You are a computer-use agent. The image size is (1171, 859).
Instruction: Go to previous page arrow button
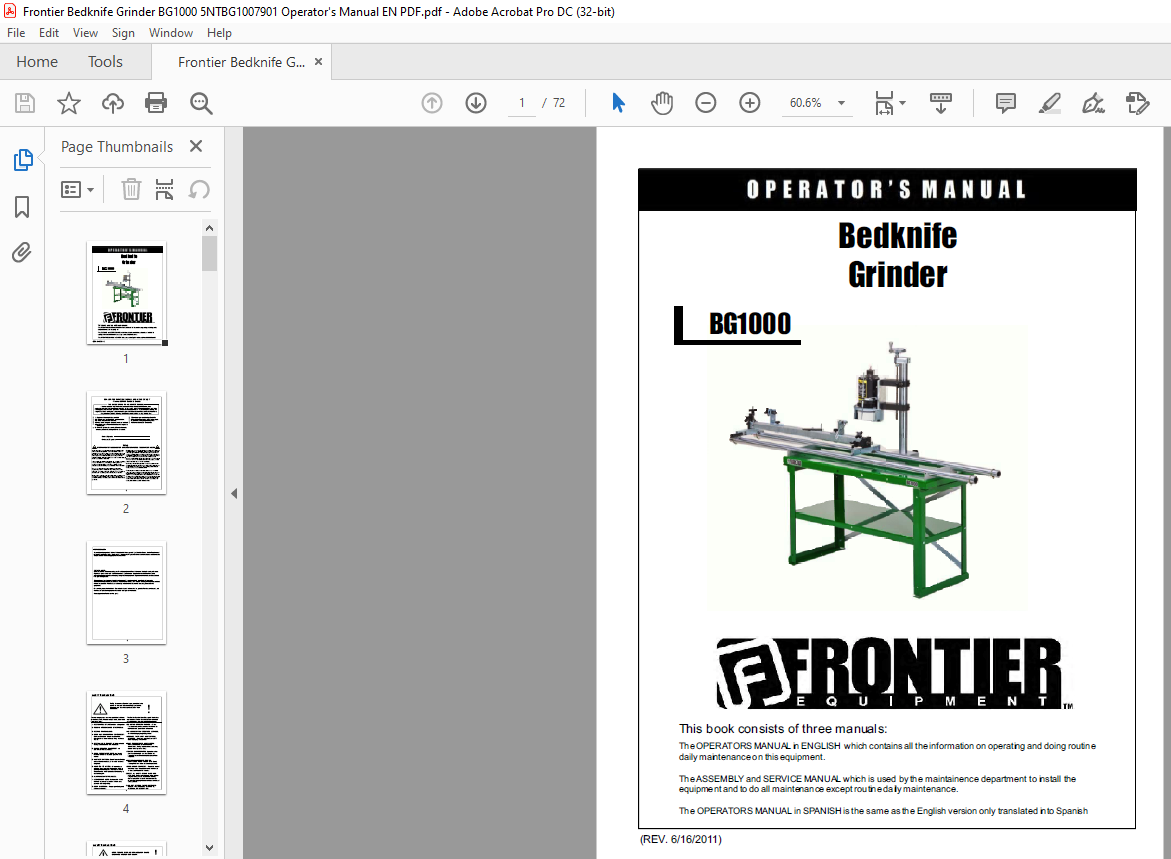[x=432, y=103]
